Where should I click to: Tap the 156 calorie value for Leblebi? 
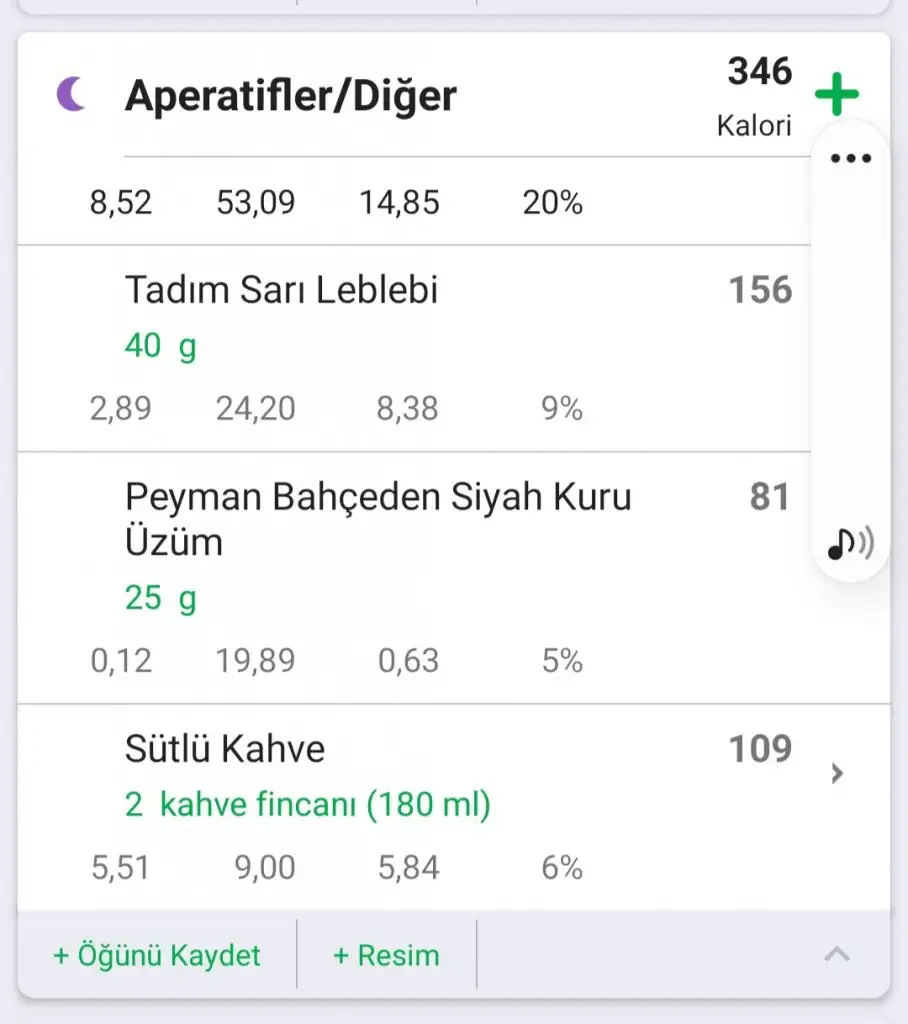click(x=760, y=290)
